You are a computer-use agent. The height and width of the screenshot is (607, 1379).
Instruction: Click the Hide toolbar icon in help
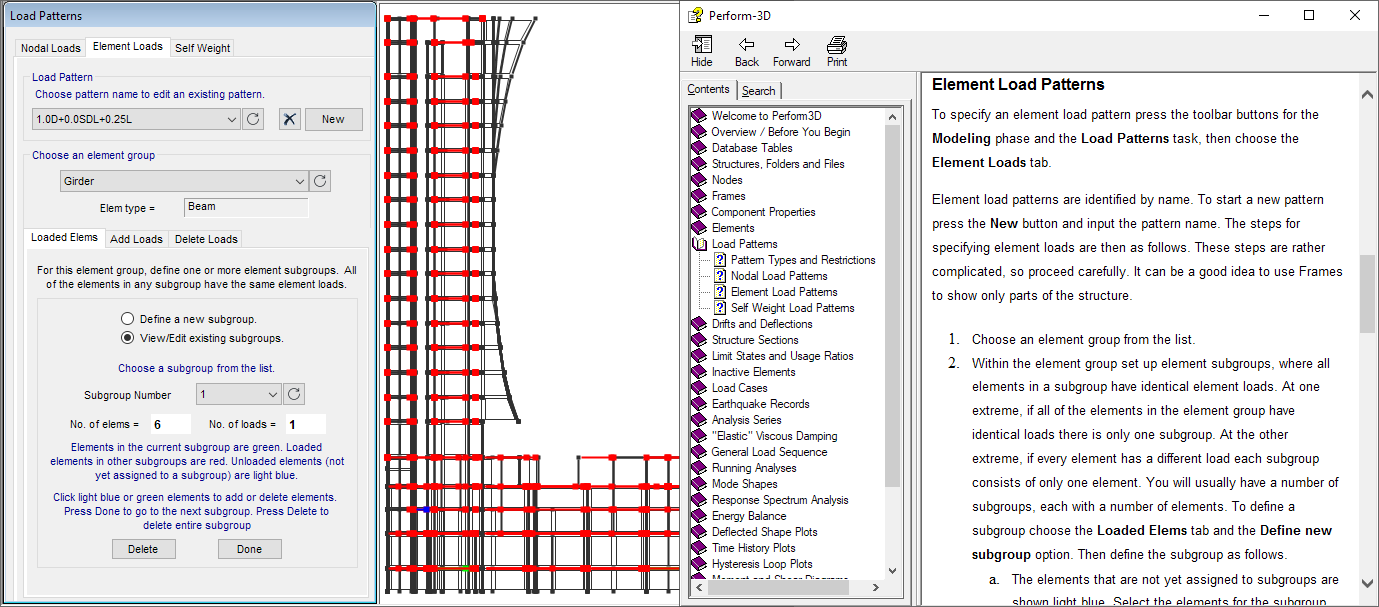point(702,51)
